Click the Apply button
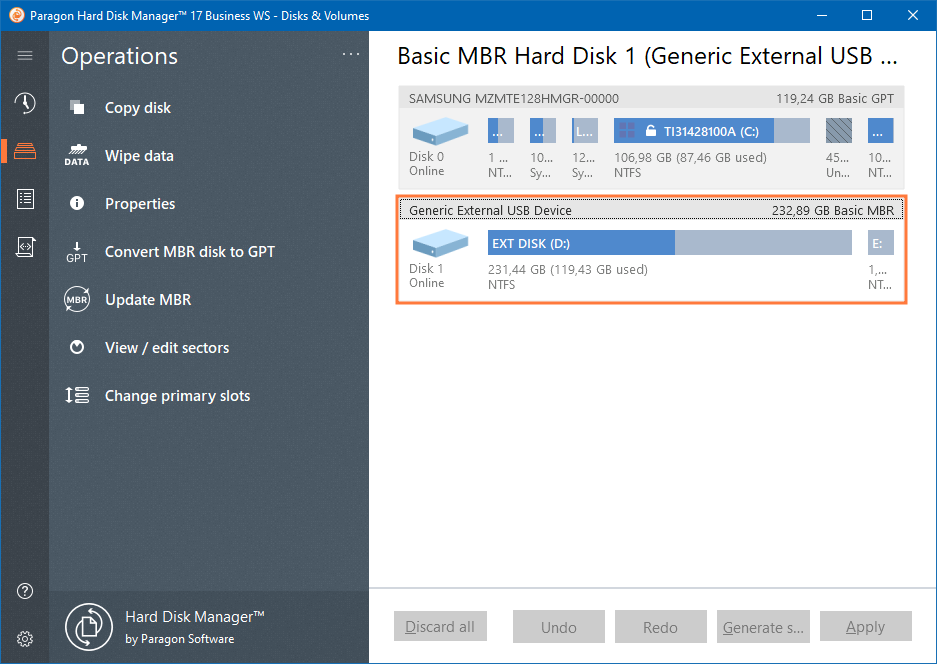 click(866, 626)
